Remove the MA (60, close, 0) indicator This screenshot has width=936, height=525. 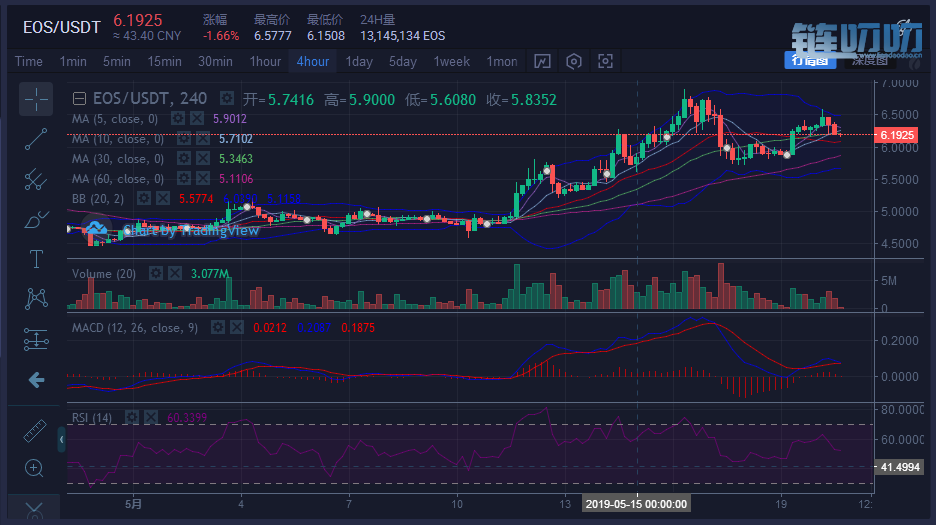coord(203,178)
